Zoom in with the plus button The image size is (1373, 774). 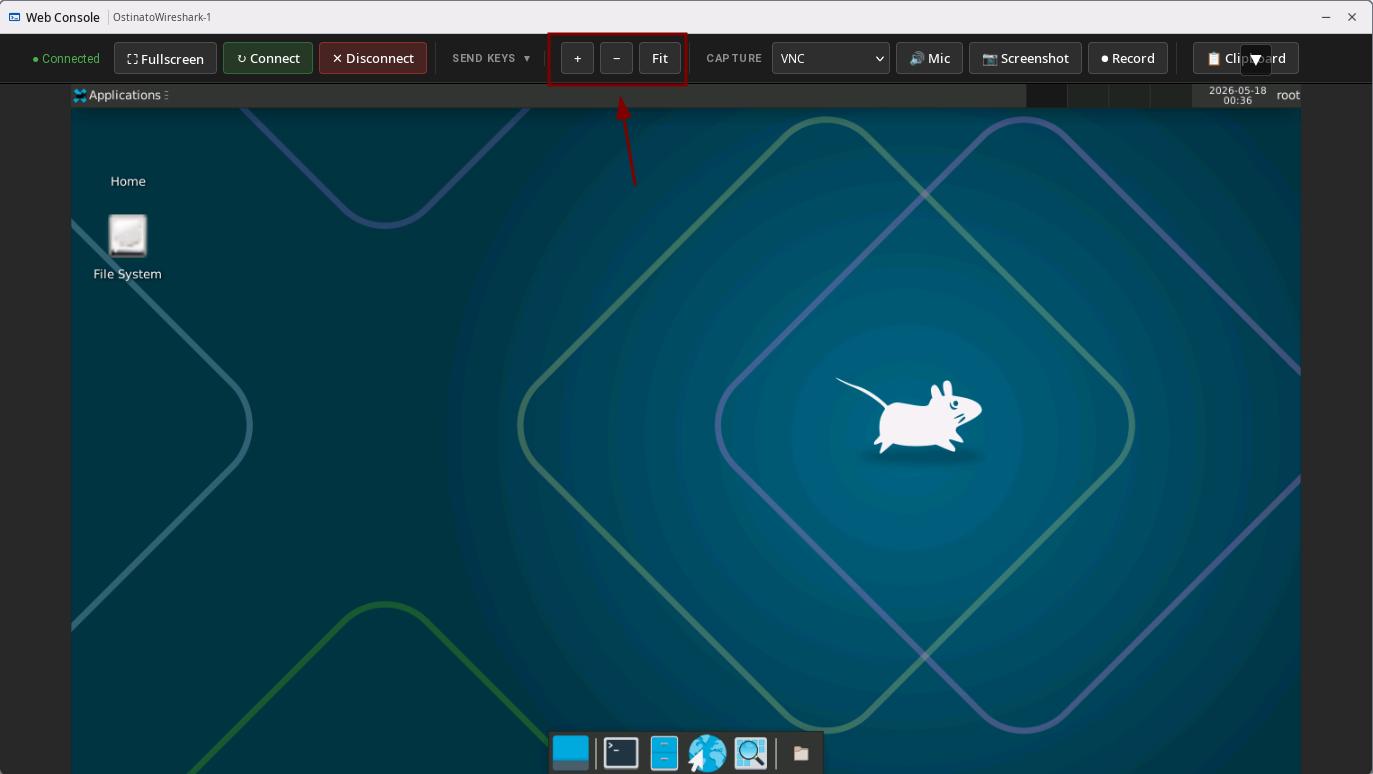(x=577, y=58)
